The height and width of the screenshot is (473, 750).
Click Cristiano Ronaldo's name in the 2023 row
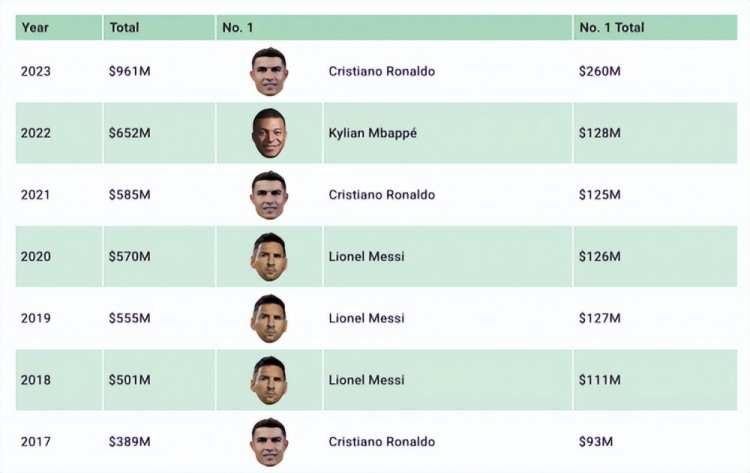pos(381,72)
